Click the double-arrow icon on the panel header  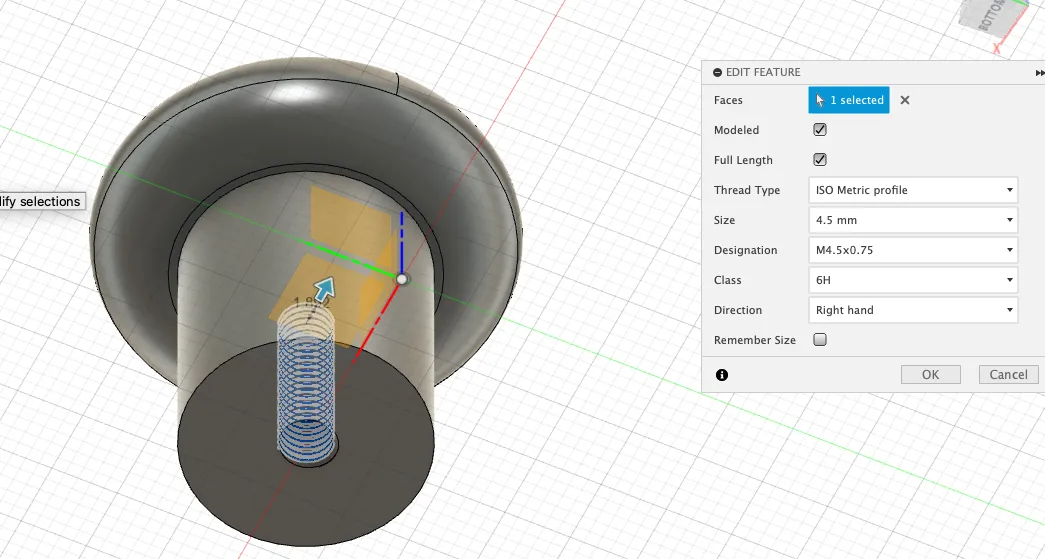point(1040,73)
